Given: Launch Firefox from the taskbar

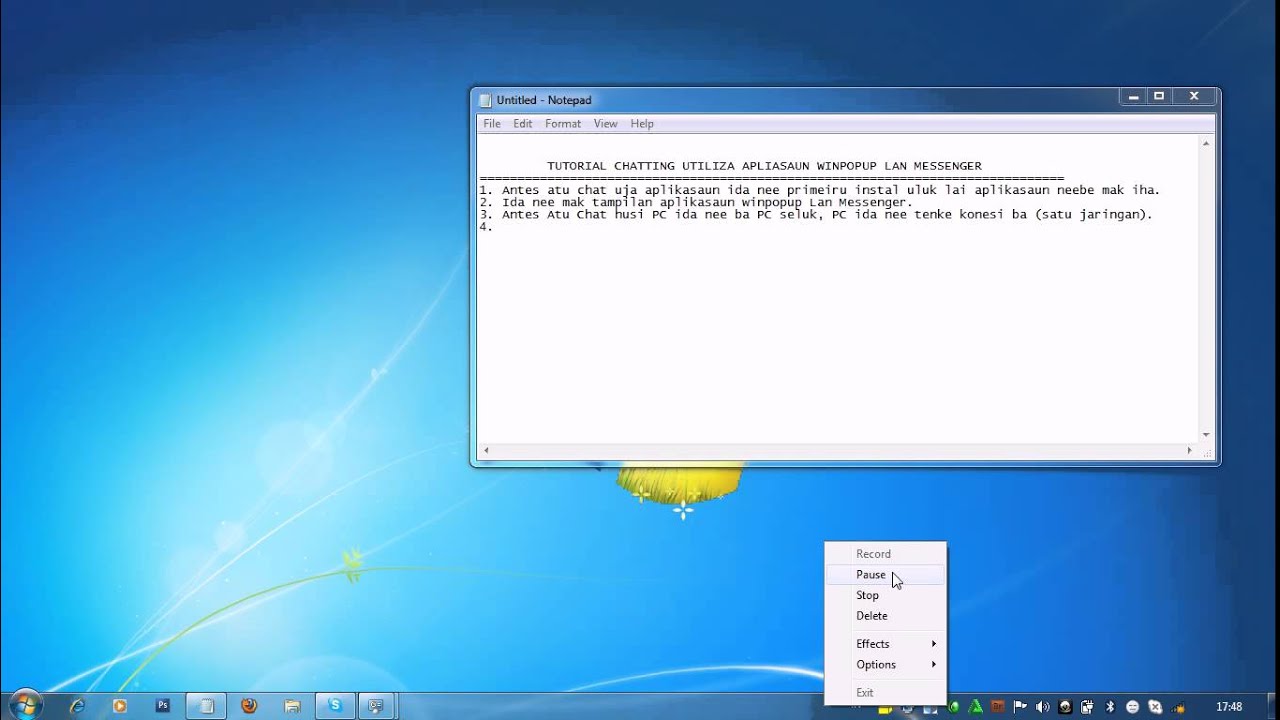Looking at the screenshot, I should click(249, 706).
